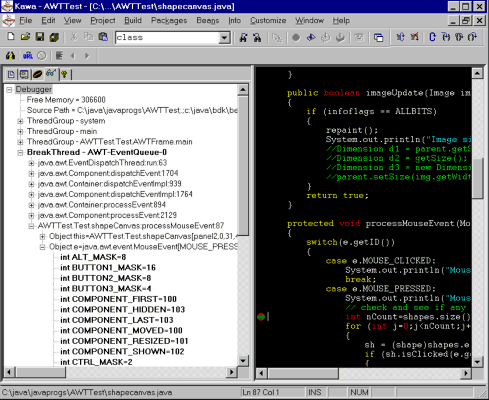Open the Project menu

point(103,21)
